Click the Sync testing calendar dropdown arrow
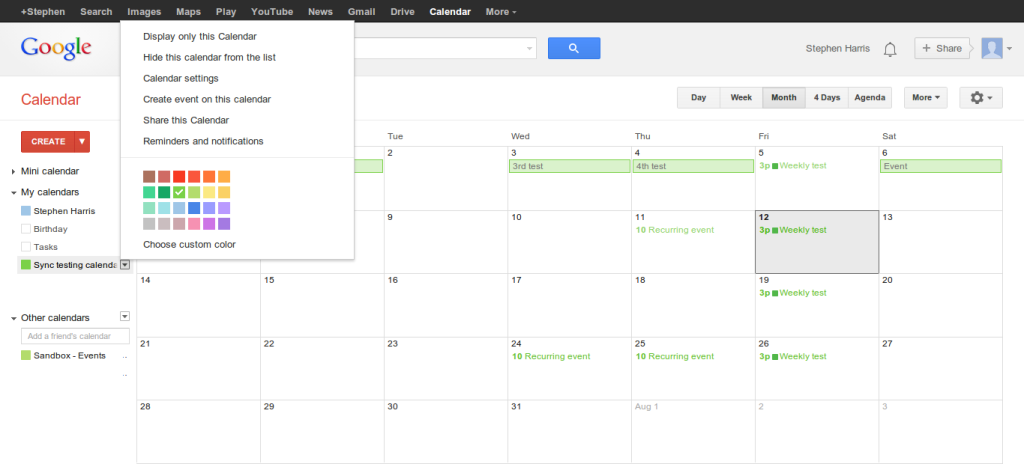Image resolution: width=1024 pixels, height=464 pixels. click(x=125, y=265)
